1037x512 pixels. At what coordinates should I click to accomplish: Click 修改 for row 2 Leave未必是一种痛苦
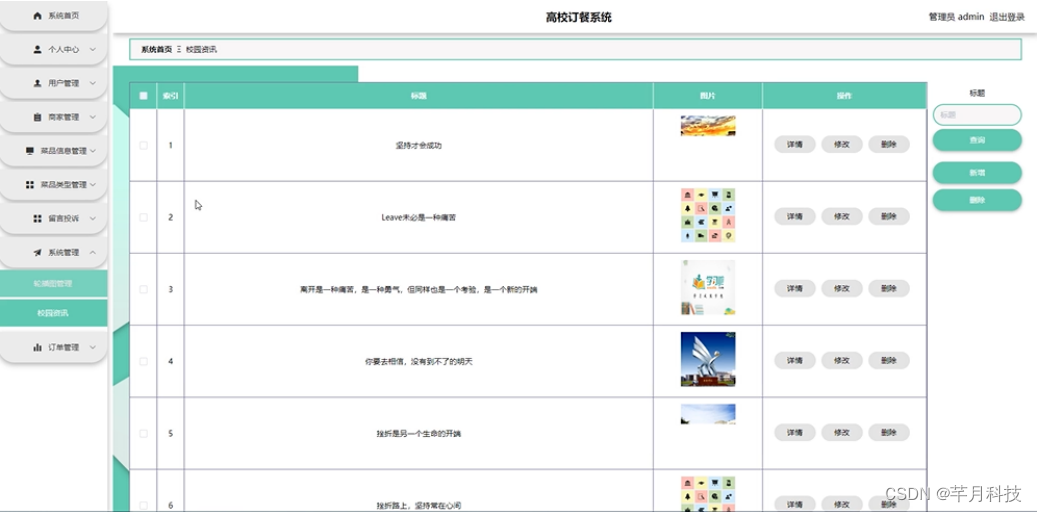coord(841,216)
